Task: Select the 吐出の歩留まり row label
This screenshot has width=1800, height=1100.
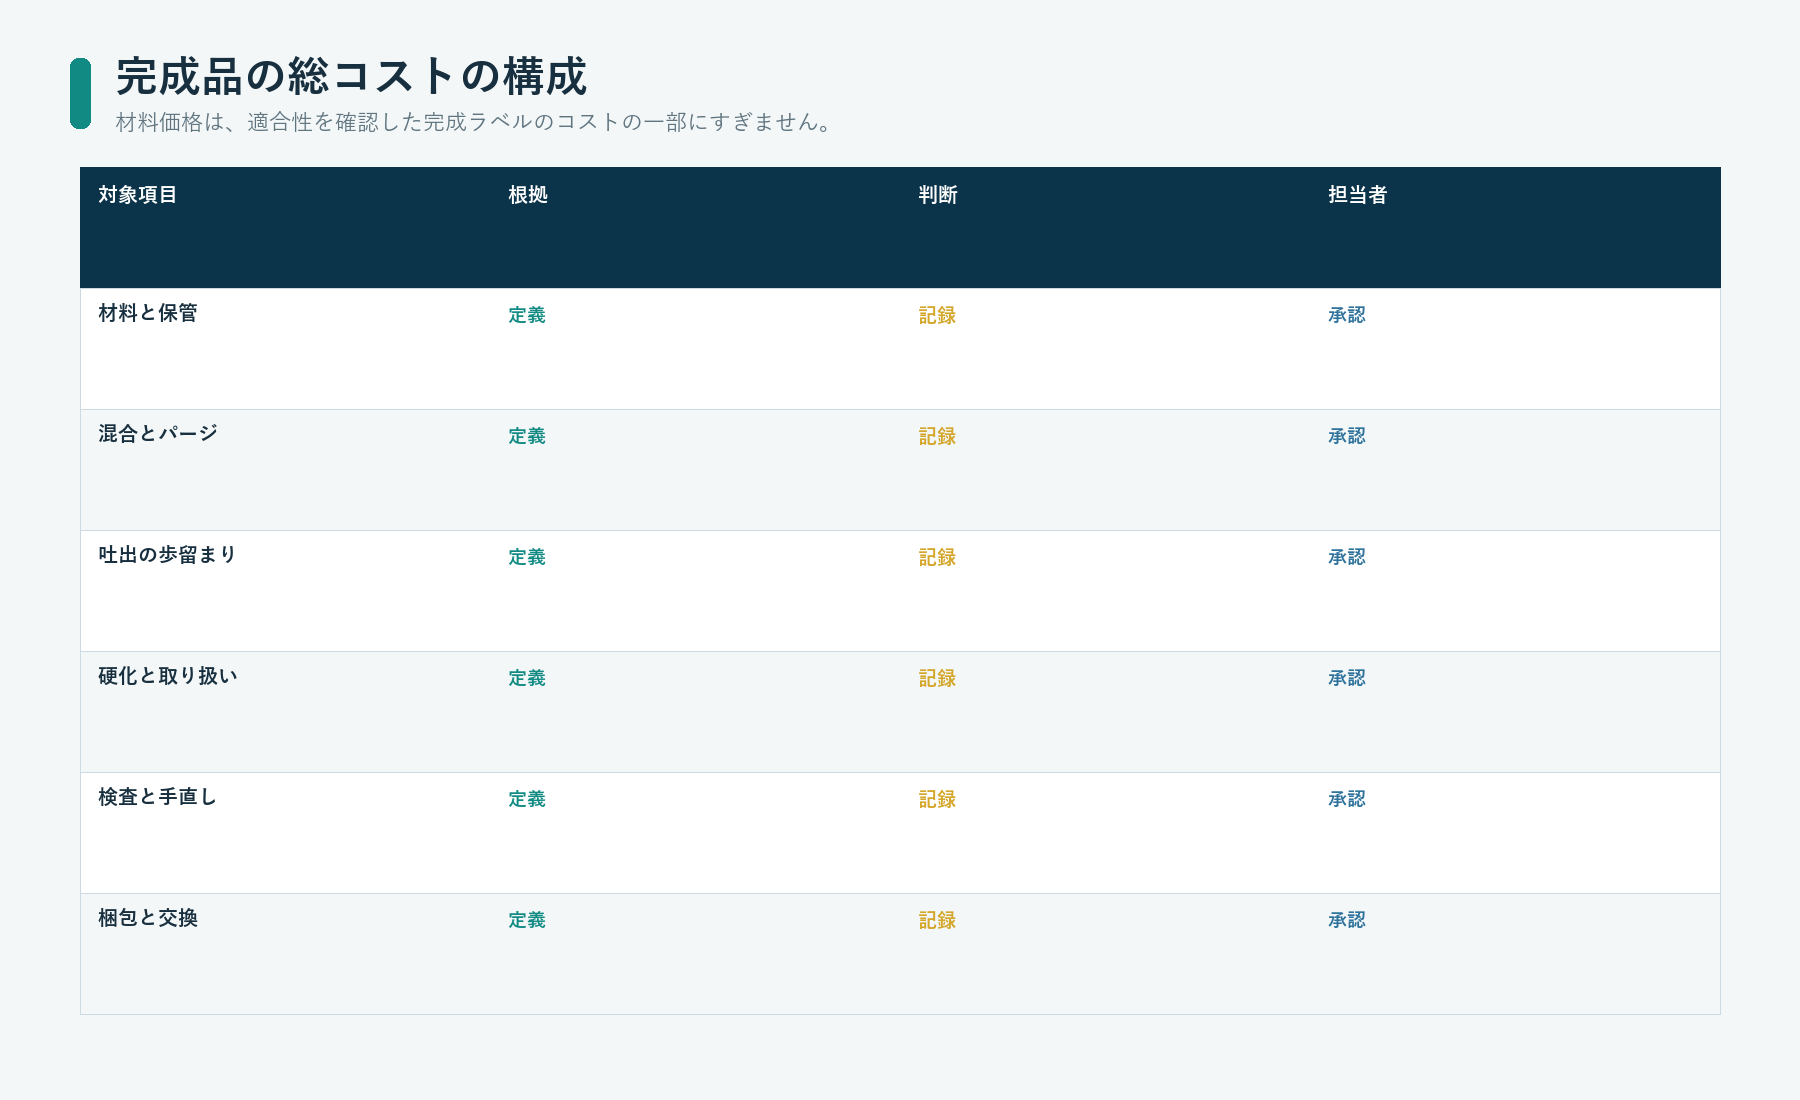Action: (x=168, y=555)
